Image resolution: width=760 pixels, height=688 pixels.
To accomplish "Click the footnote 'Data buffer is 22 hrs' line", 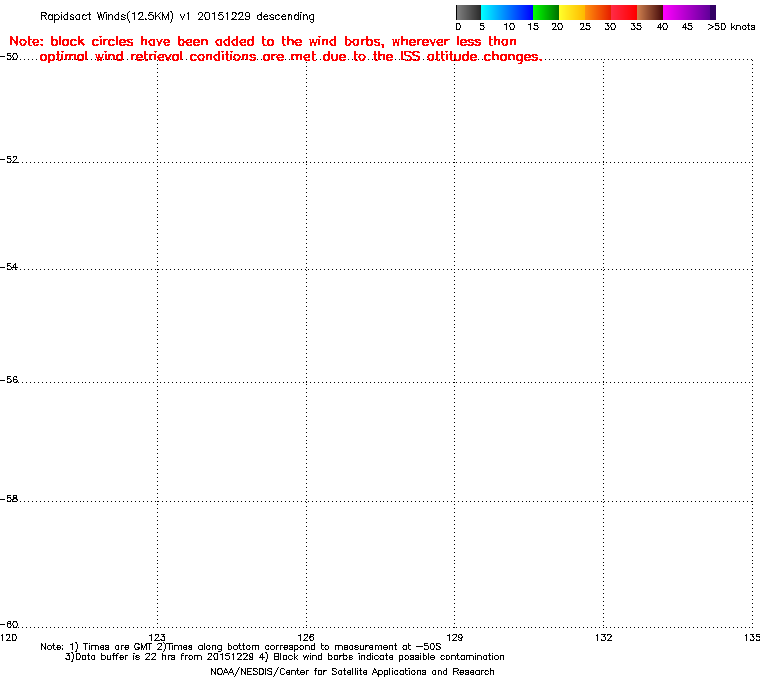I will pyautogui.click(x=285, y=657).
